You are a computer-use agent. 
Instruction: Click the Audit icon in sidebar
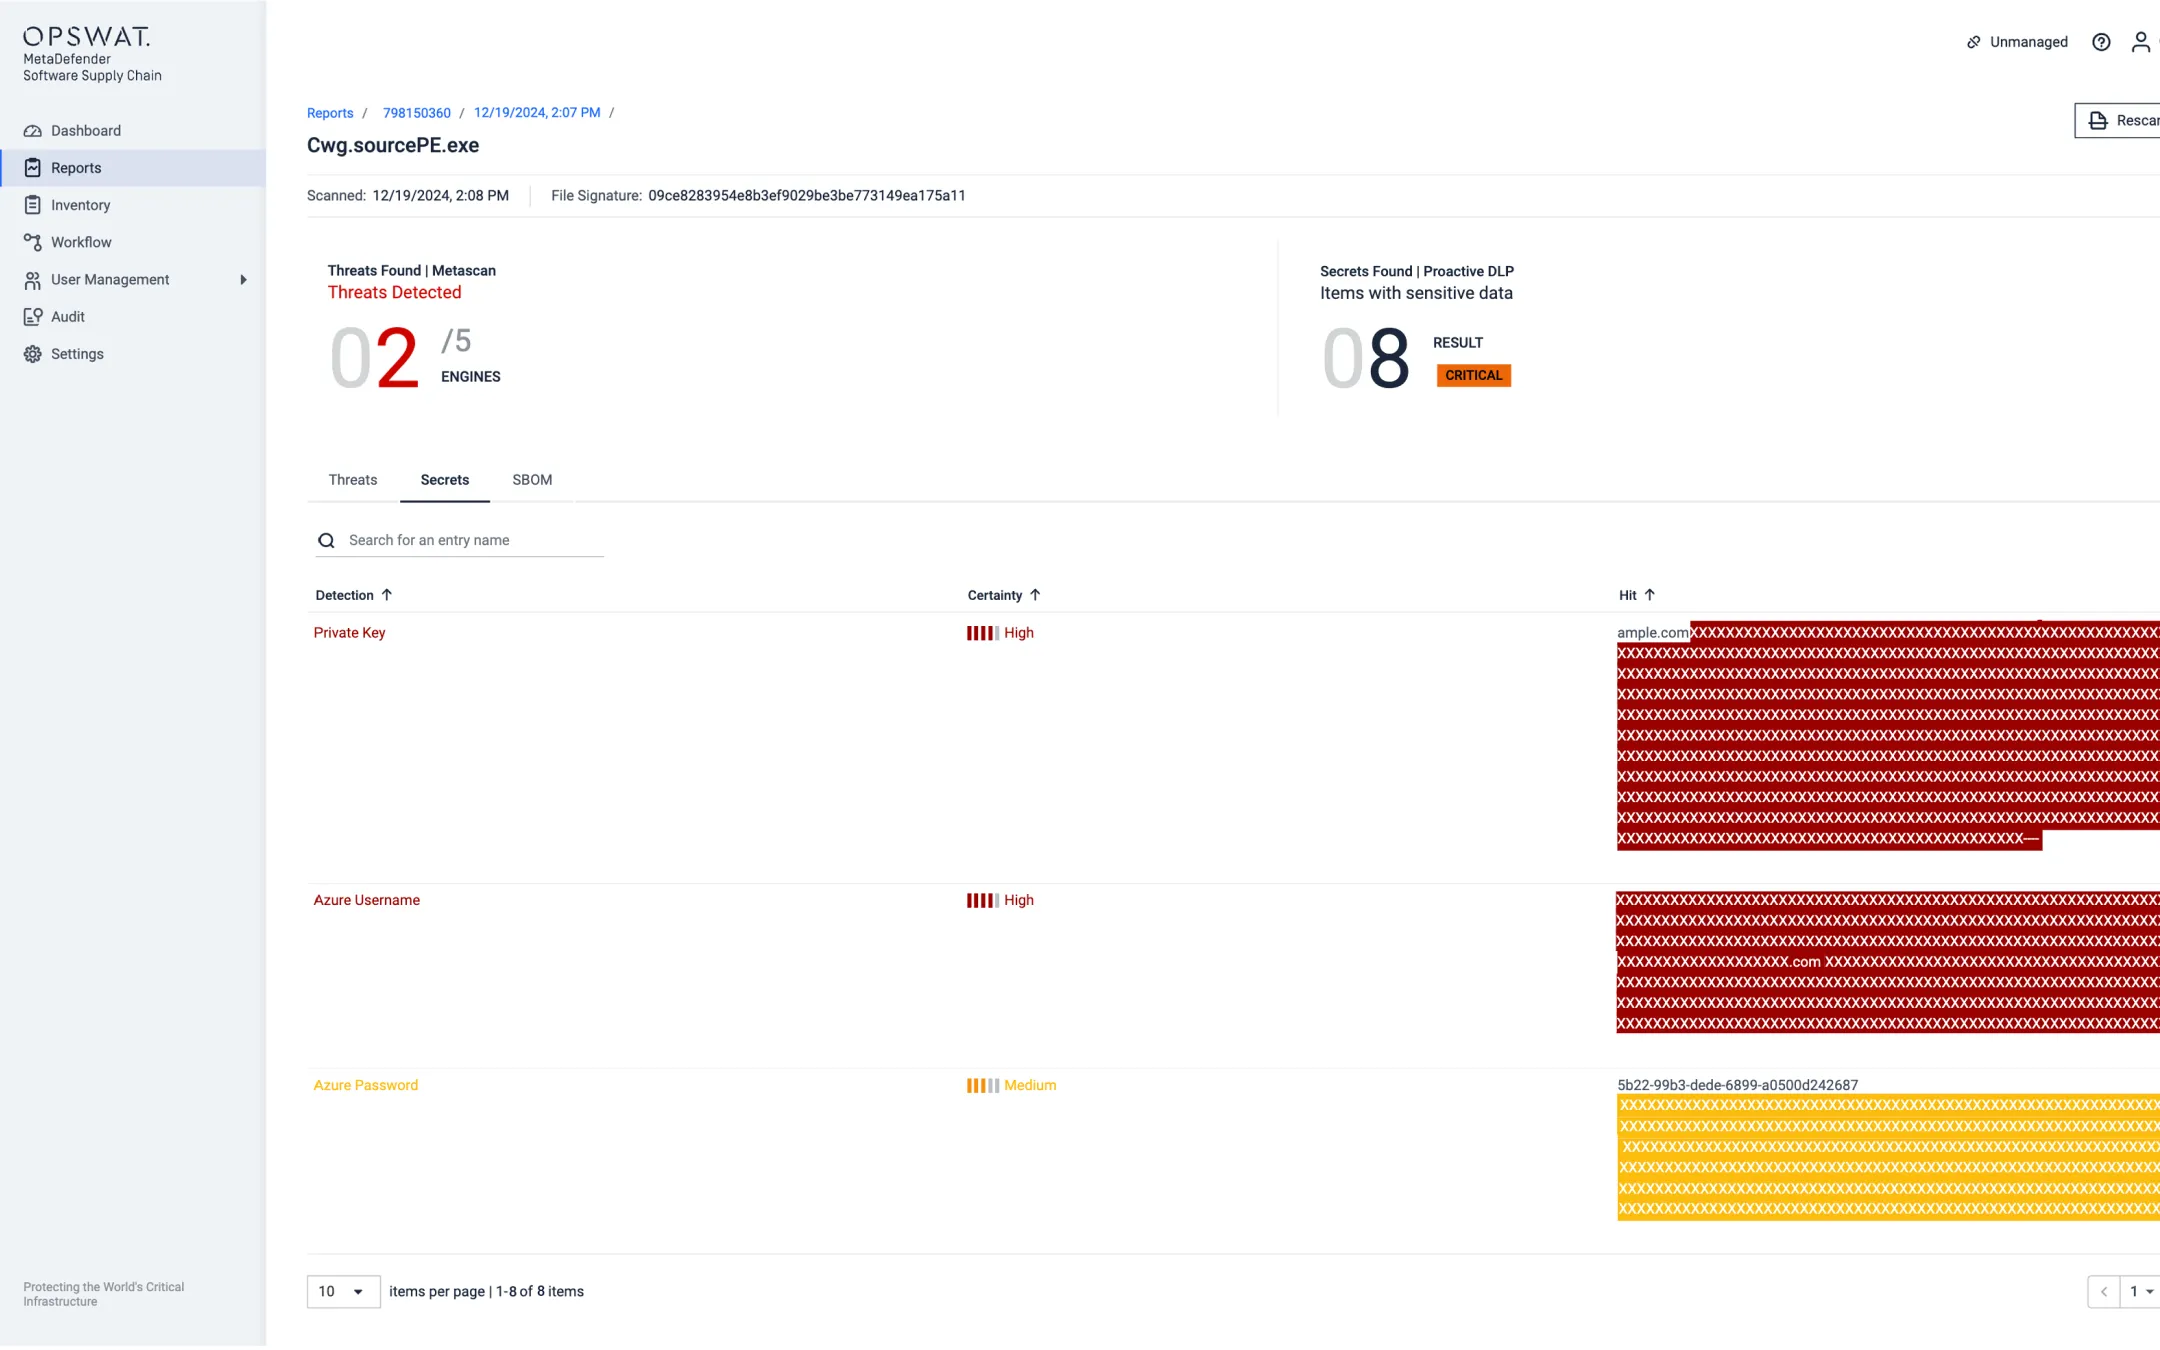point(33,317)
